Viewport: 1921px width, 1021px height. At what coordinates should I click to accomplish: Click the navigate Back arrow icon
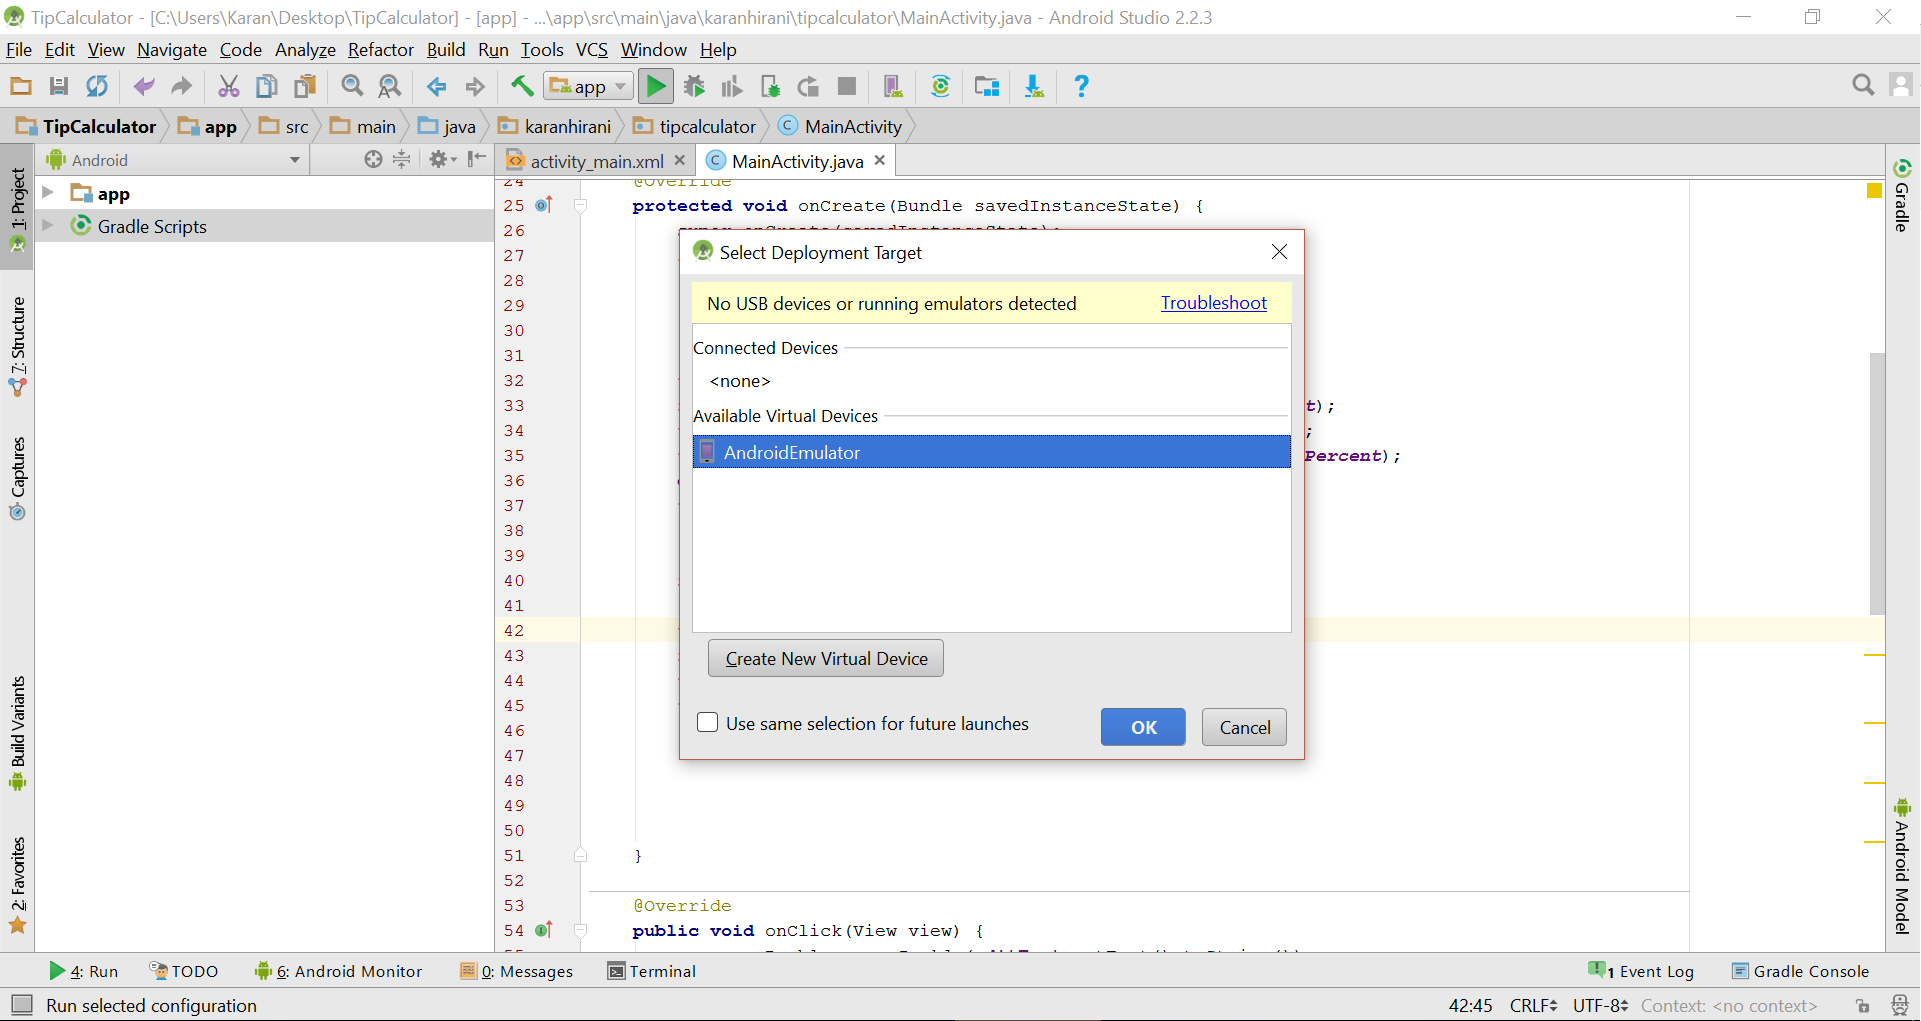coord(437,87)
